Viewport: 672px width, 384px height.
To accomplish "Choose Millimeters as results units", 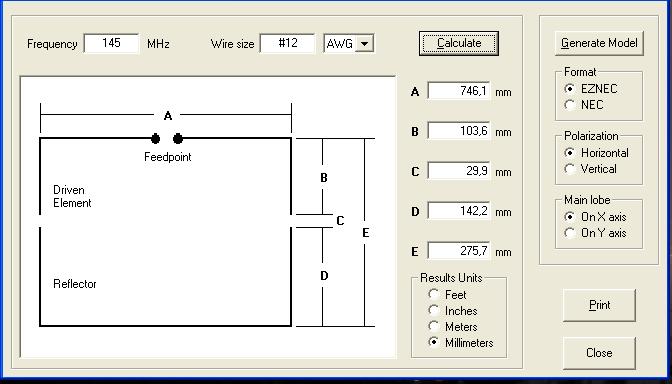I will (461, 342).
